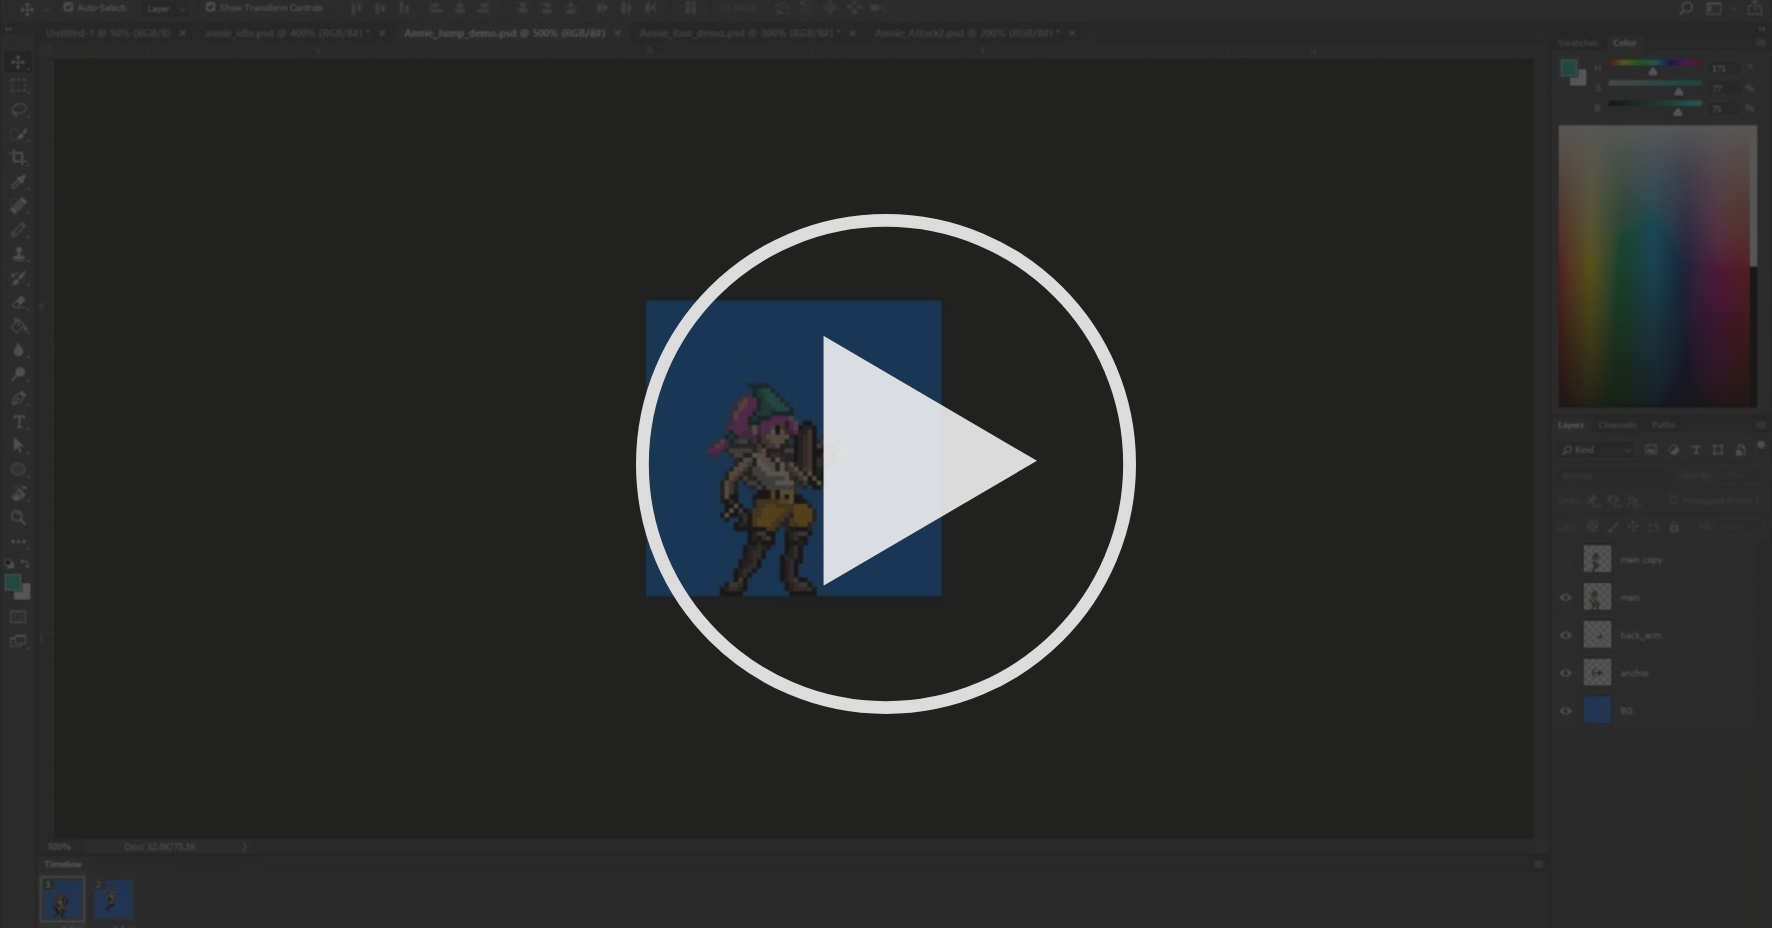Click the Quick Mask mode icon
This screenshot has height=928, width=1772.
pos(18,617)
